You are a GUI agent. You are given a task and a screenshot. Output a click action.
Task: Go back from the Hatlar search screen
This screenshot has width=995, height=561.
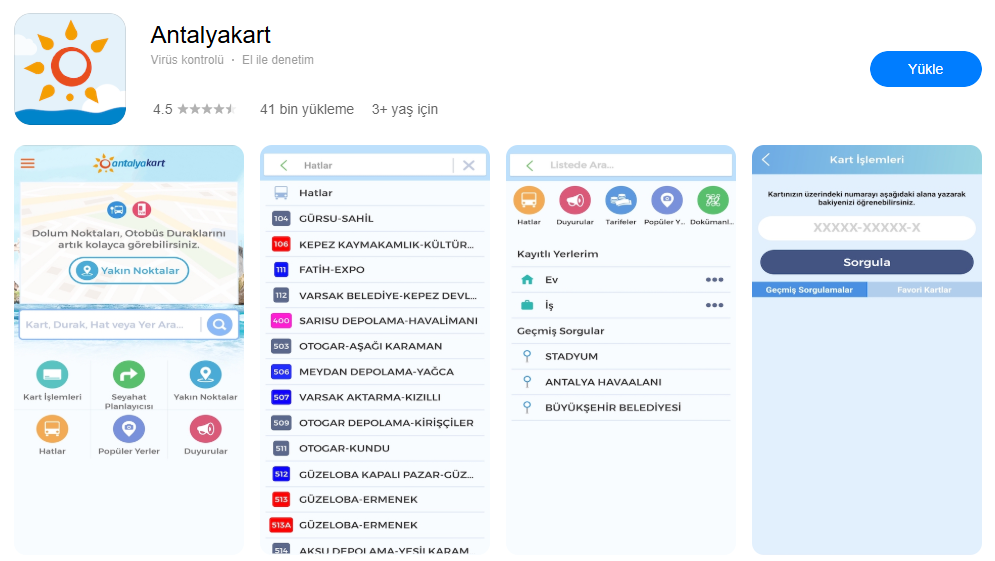tap(284, 165)
